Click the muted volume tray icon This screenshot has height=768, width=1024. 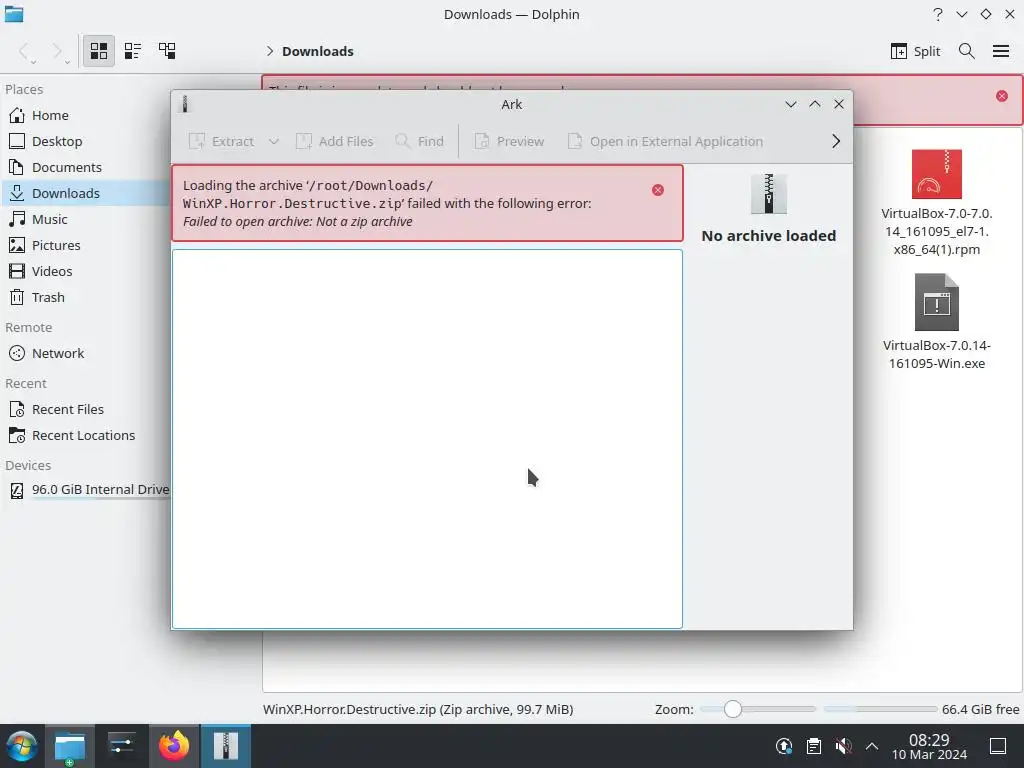[x=843, y=746]
